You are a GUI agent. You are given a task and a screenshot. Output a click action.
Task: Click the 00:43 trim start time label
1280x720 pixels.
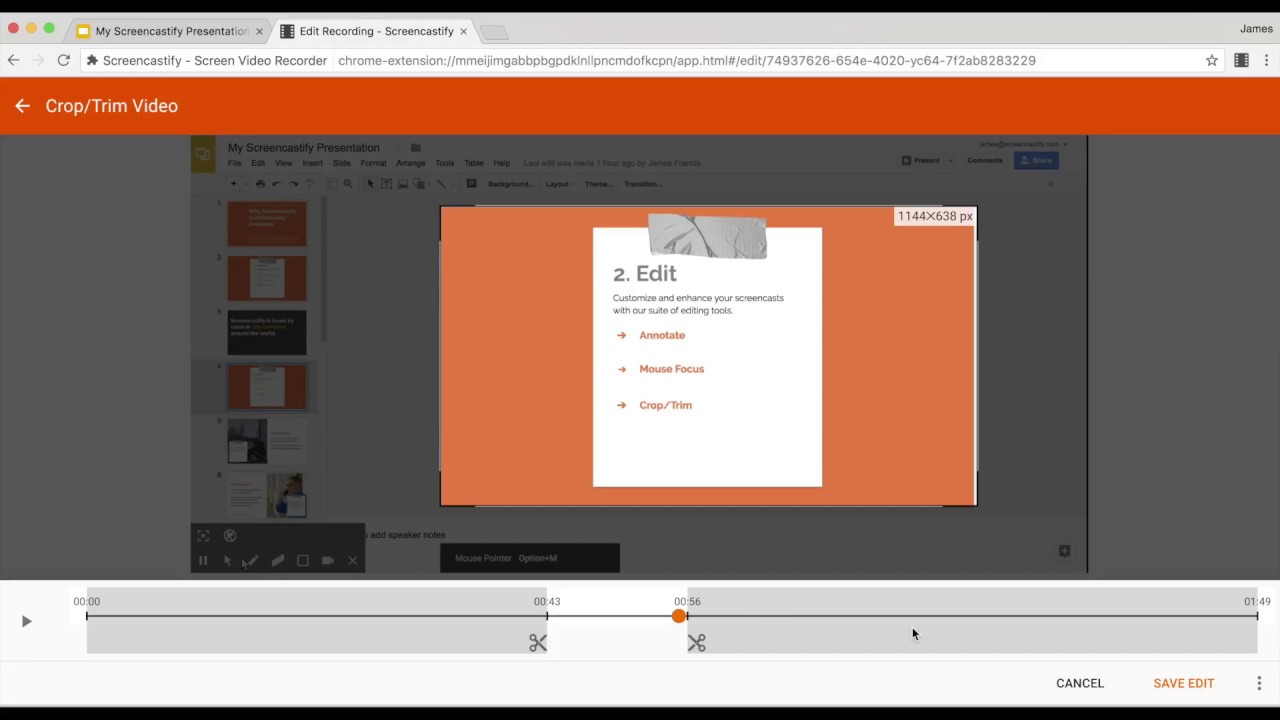pyautogui.click(x=547, y=601)
